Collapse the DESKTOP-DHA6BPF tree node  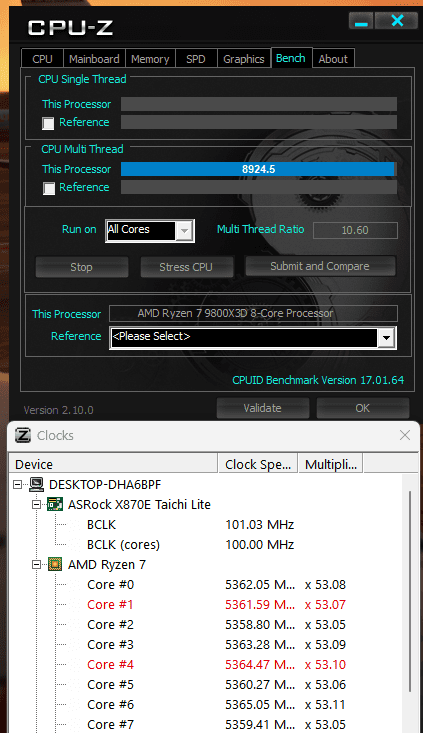[x=17, y=485]
